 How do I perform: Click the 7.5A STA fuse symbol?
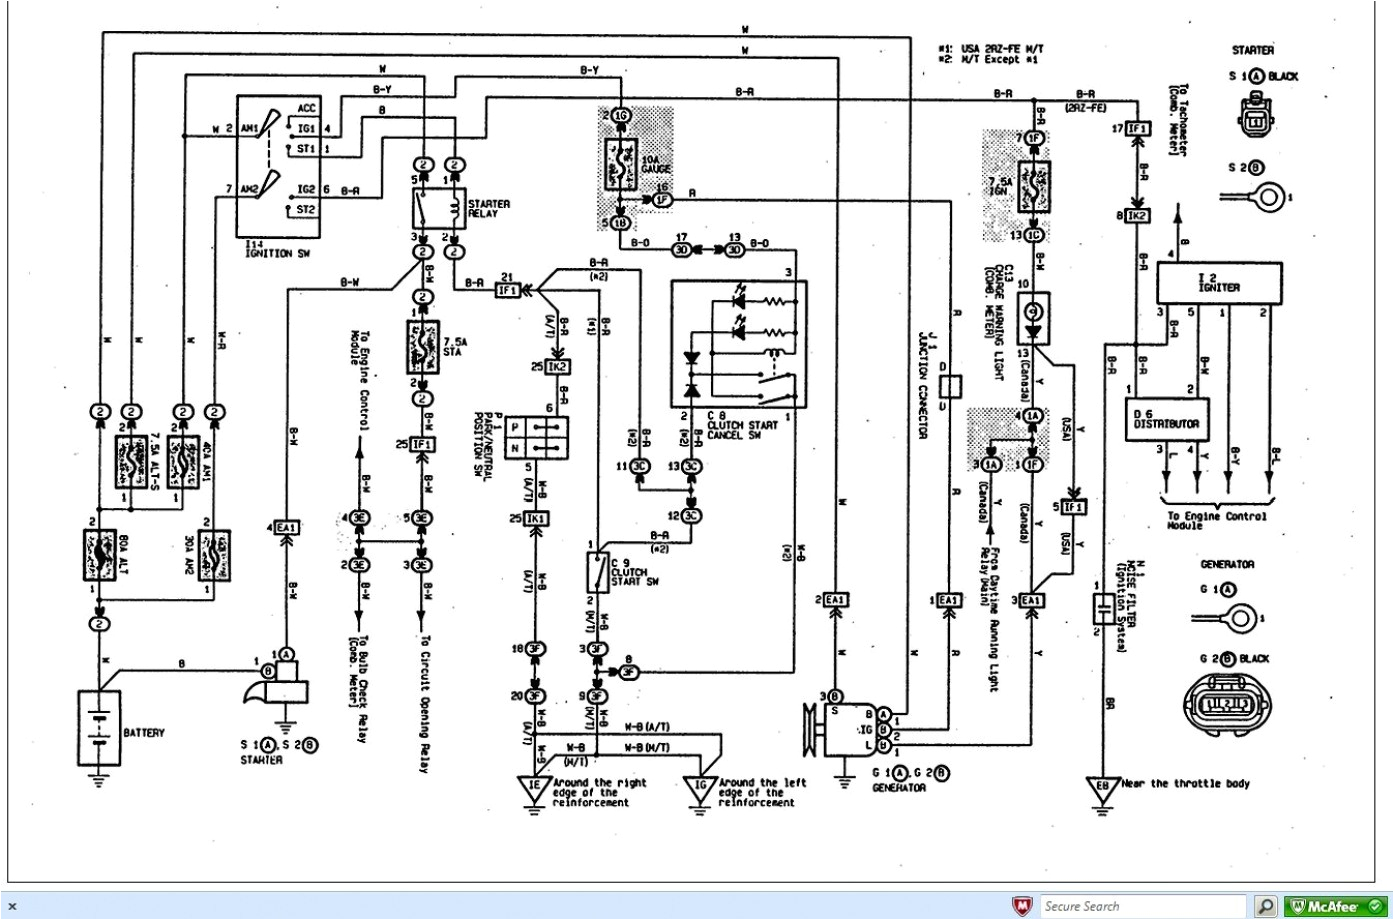(x=425, y=345)
